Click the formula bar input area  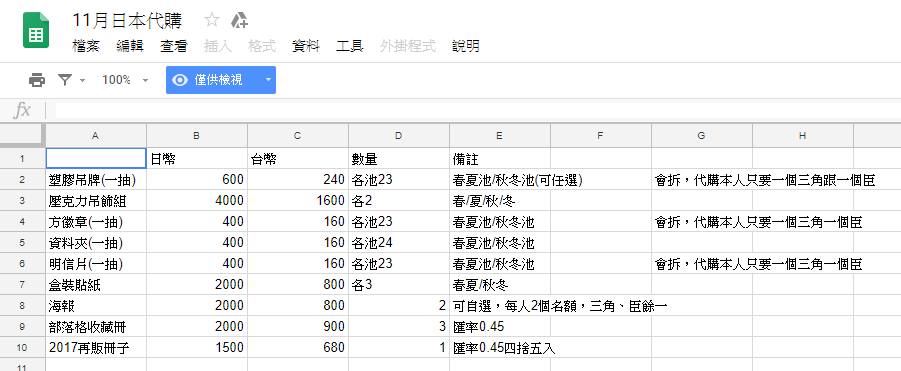(x=477, y=110)
